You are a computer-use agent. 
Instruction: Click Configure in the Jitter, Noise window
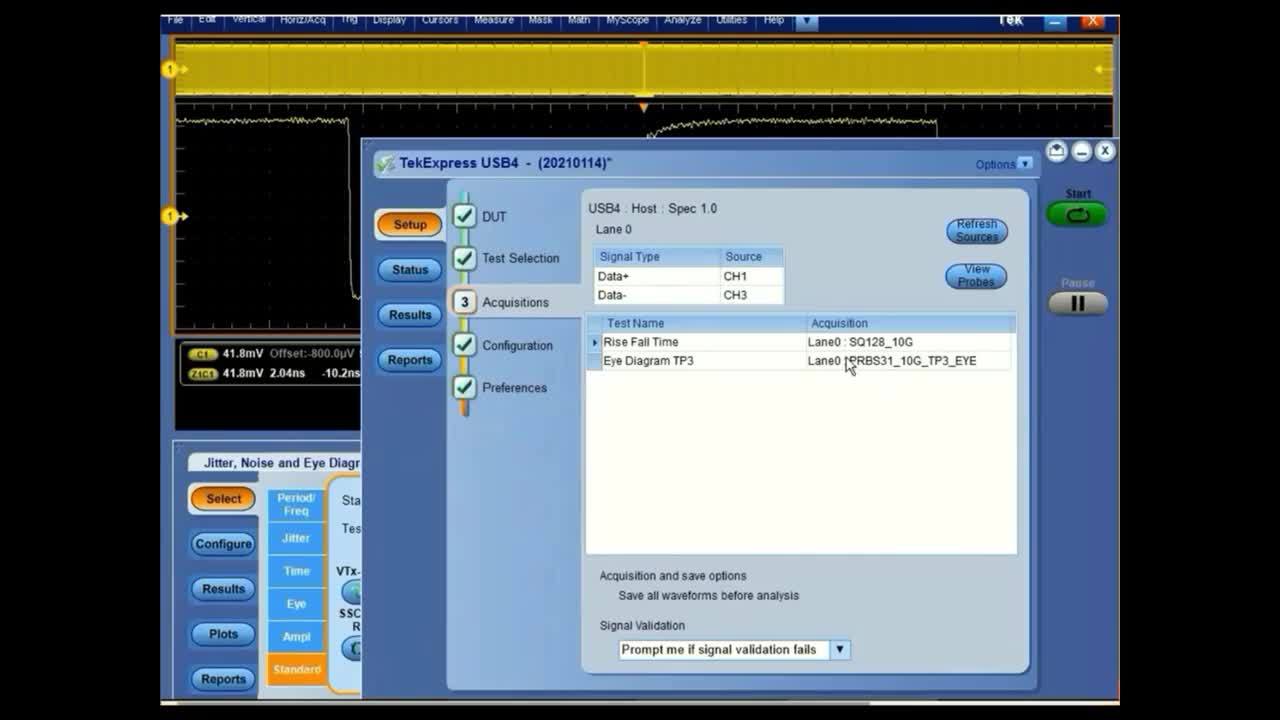(x=223, y=543)
